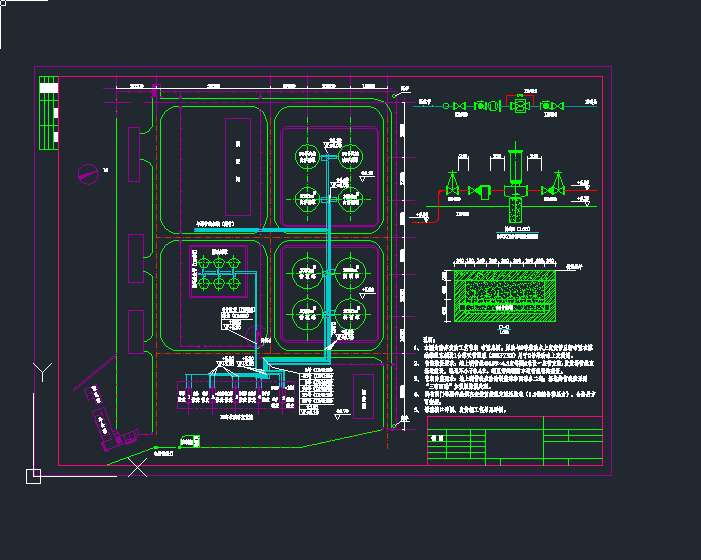This screenshot has width=701, height=560.
Task: Select the upper-right tank in the top tank group
Action: (349, 156)
